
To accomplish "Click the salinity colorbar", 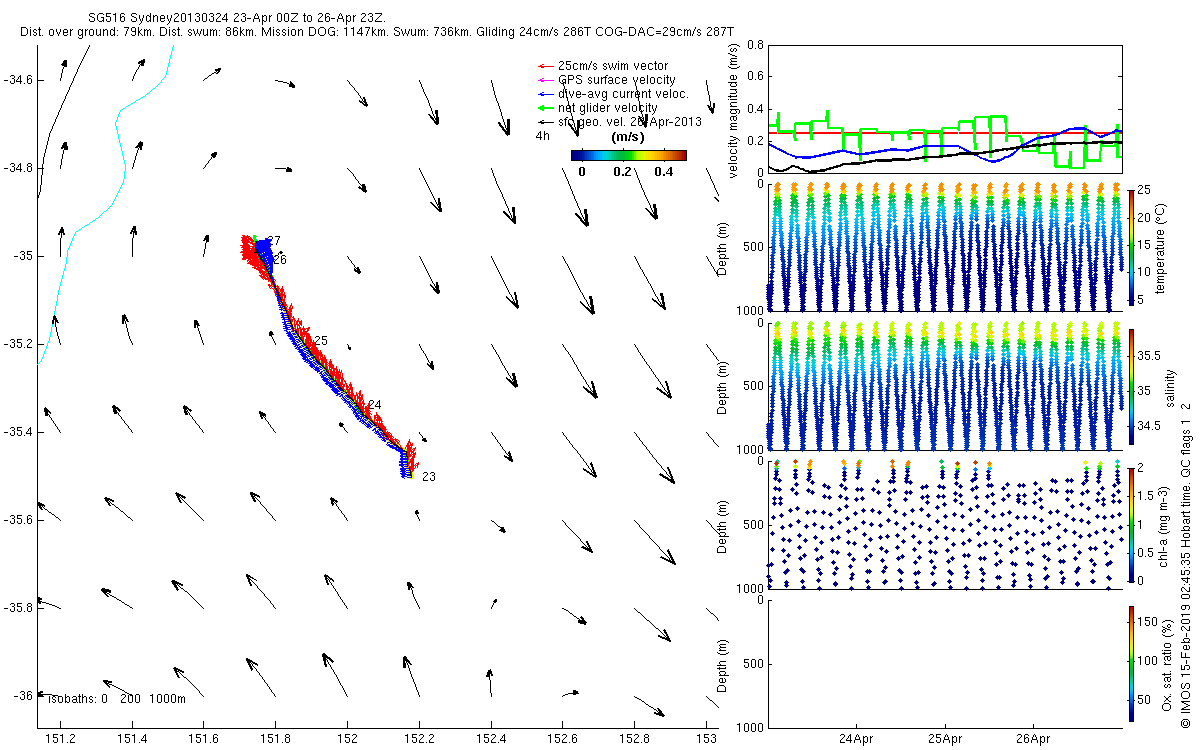I will point(1130,386).
